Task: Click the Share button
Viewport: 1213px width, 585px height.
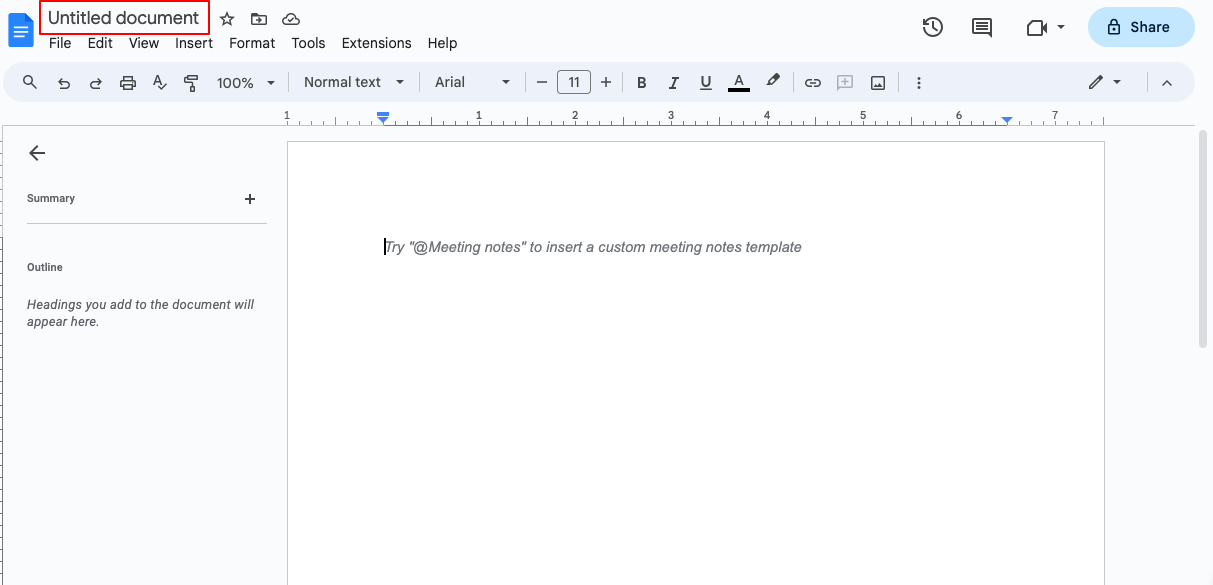Action: point(1141,27)
